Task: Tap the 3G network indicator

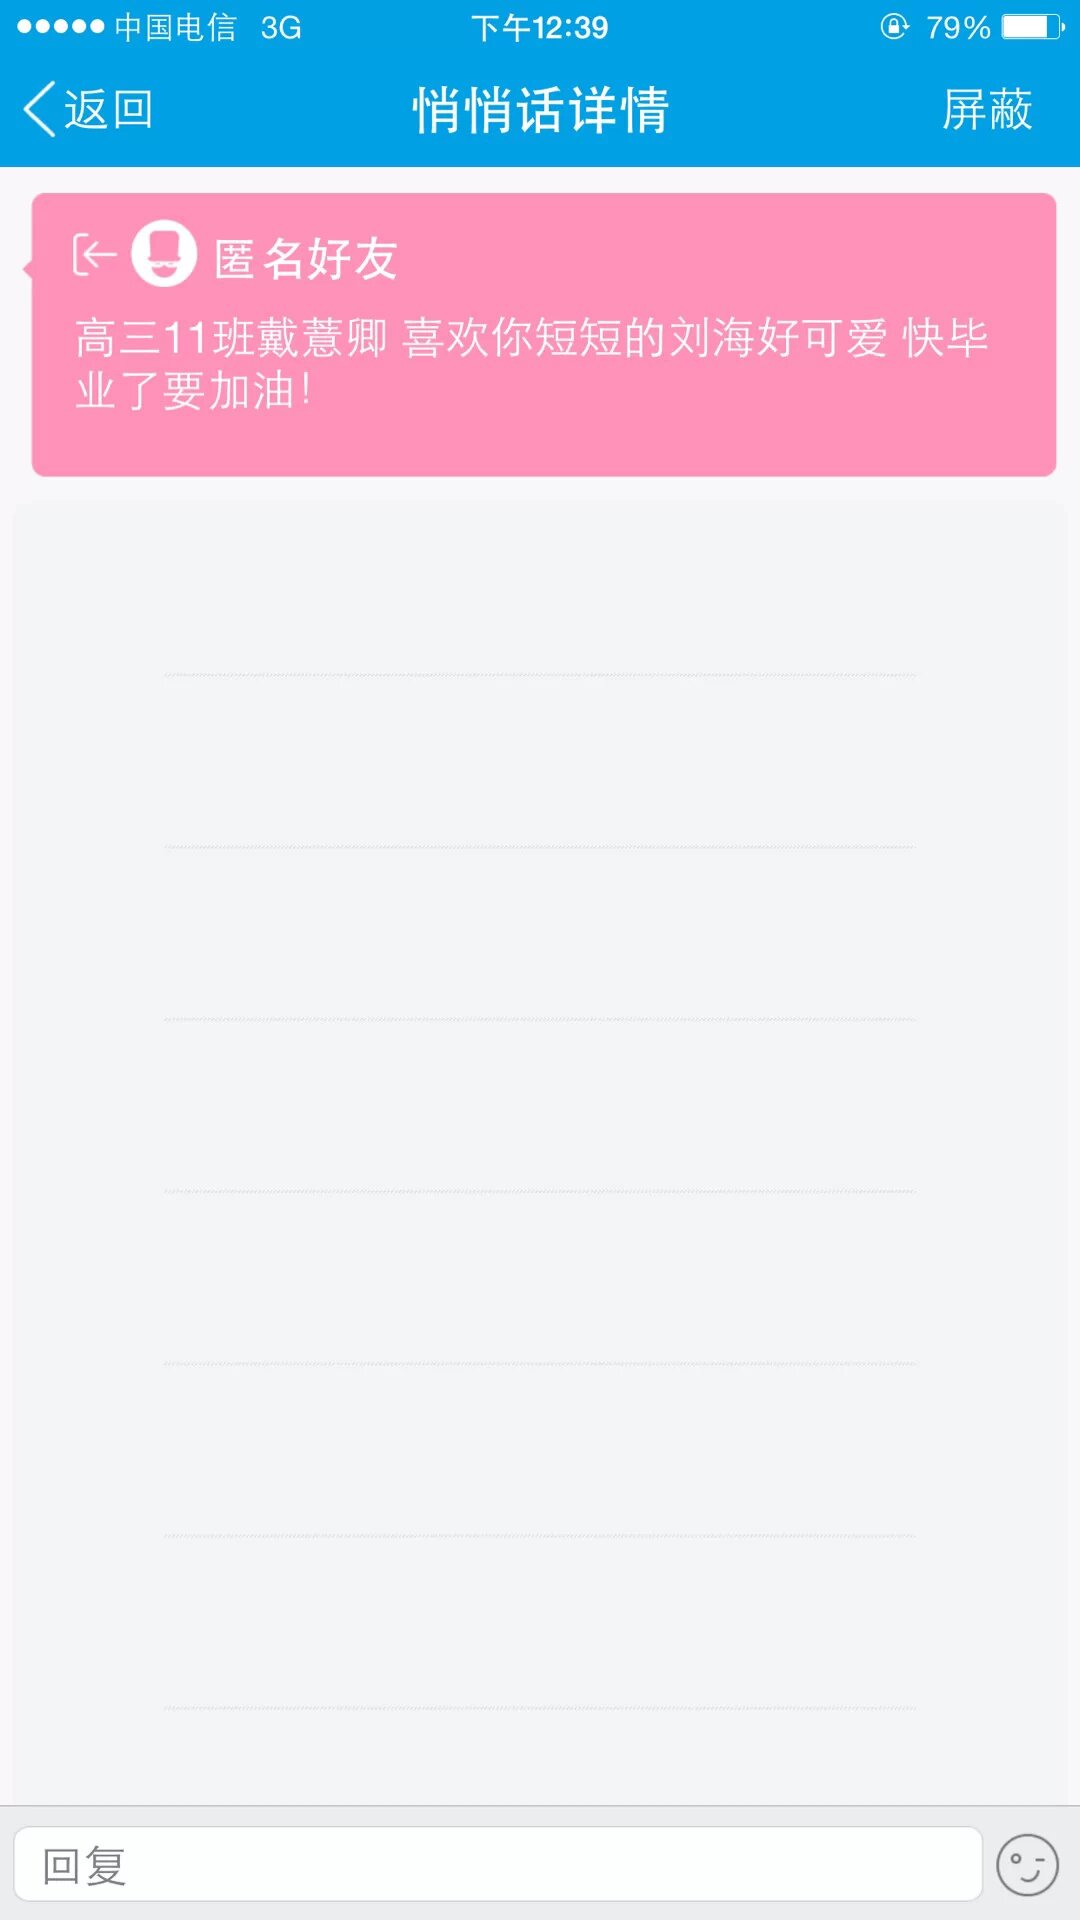Action: [x=281, y=27]
